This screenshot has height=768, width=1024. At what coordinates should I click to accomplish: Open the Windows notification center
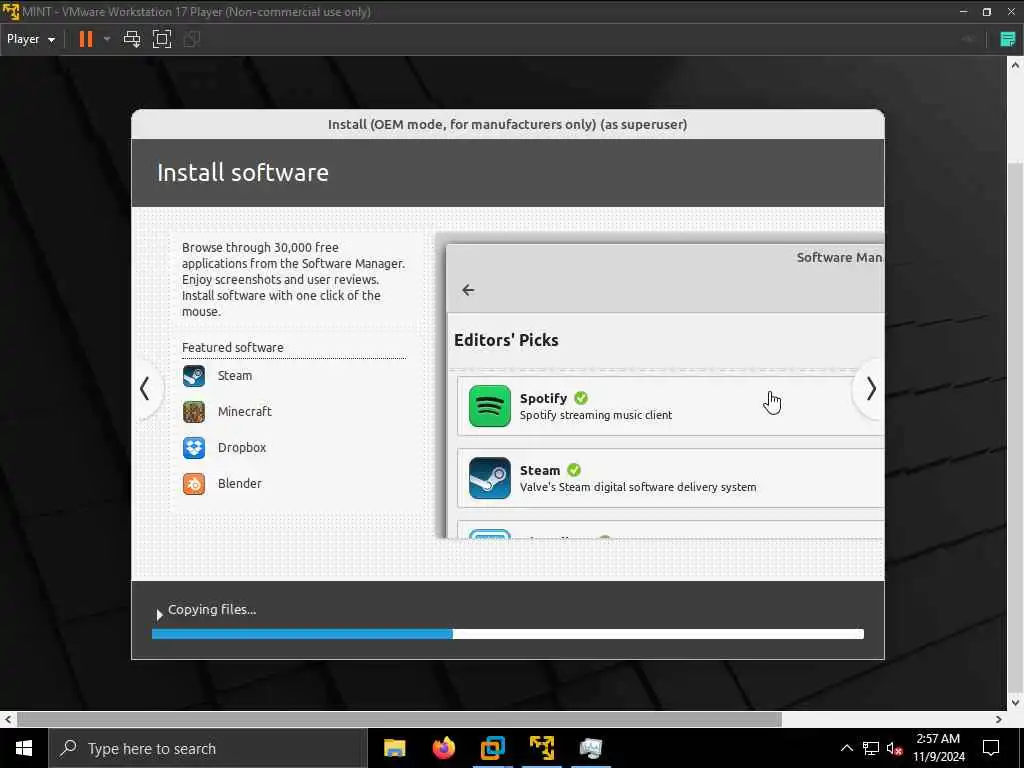tap(991, 748)
